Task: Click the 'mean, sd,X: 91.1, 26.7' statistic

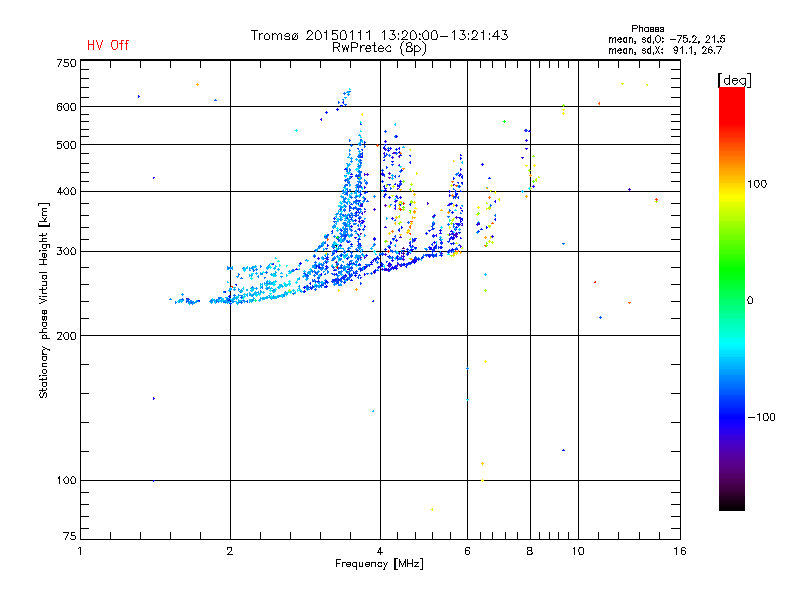Action: click(x=665, y=50)
